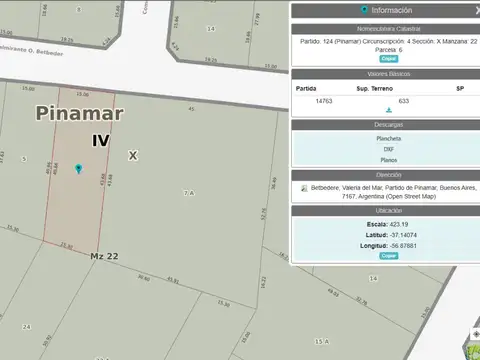Click the Latitud value -37.14074
Image resolution: width=480 pixels, height=360 pixels.
403,235
